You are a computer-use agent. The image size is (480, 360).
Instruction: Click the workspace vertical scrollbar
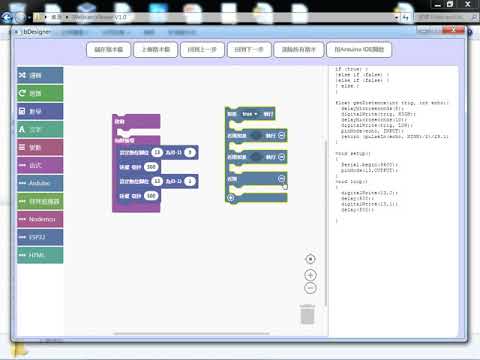(x=326, y=223)
